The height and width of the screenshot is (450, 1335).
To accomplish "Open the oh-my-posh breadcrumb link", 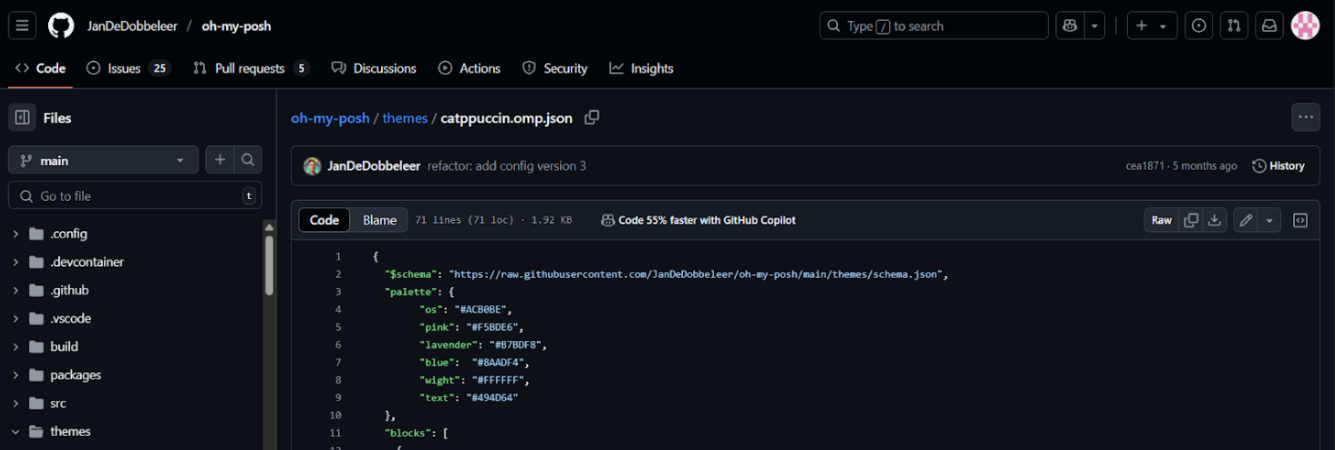I will [329, 118].
